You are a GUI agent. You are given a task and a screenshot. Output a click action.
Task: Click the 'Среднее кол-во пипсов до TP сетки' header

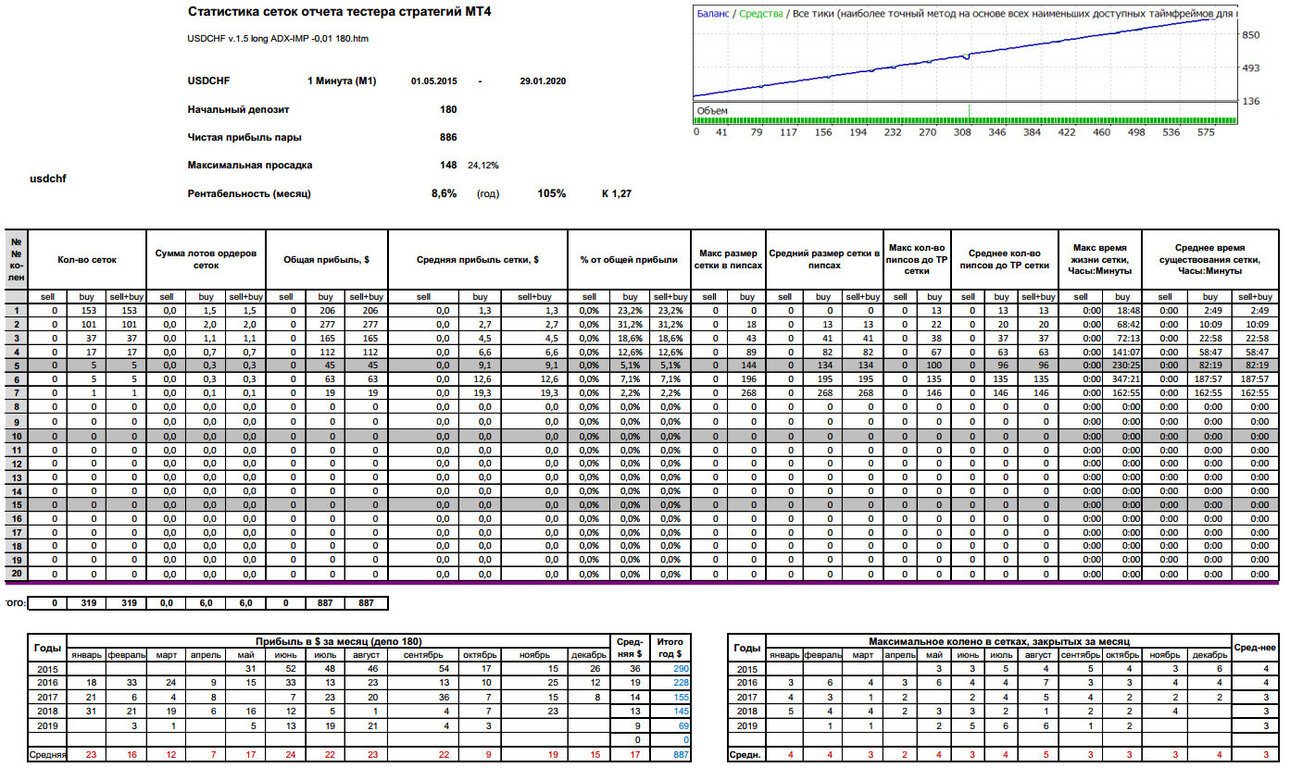click(1005, 259)
